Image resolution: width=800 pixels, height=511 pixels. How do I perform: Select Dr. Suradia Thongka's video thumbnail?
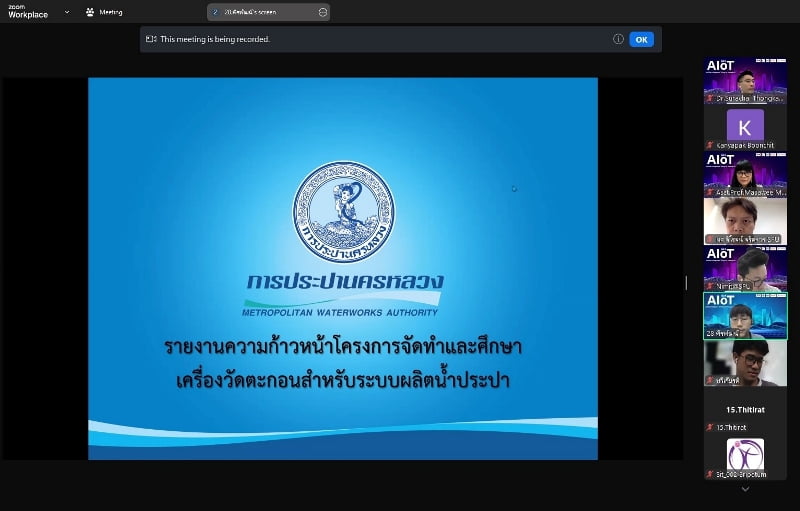[745, 81]
